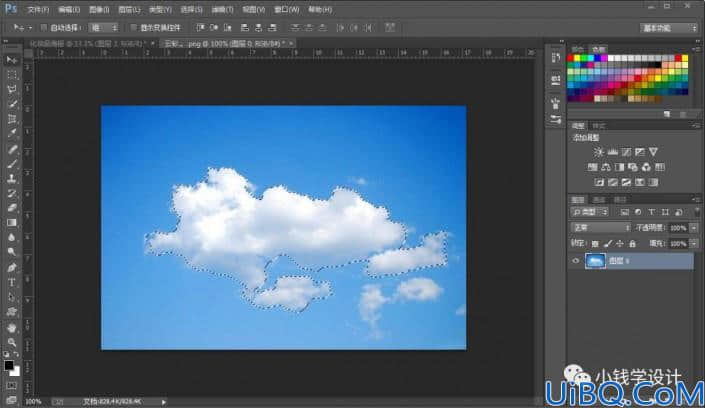The height and width of the screenshot is (408, 705).
Task: Select the Pen tool
Action: [x=12, y=268]
